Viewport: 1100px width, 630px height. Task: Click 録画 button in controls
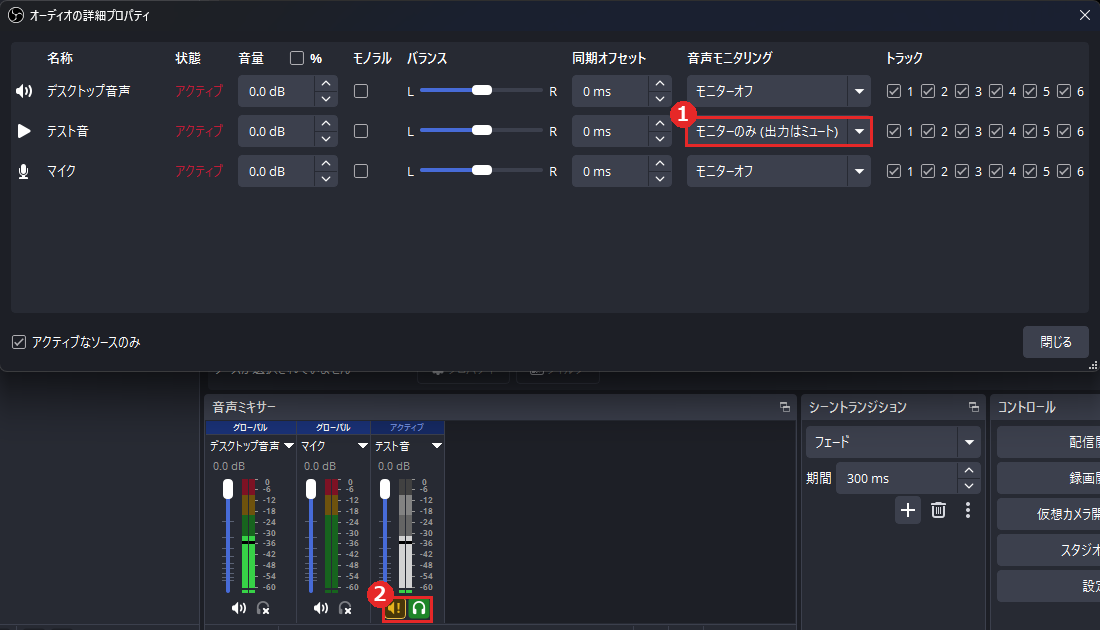tap(1049, 478)
